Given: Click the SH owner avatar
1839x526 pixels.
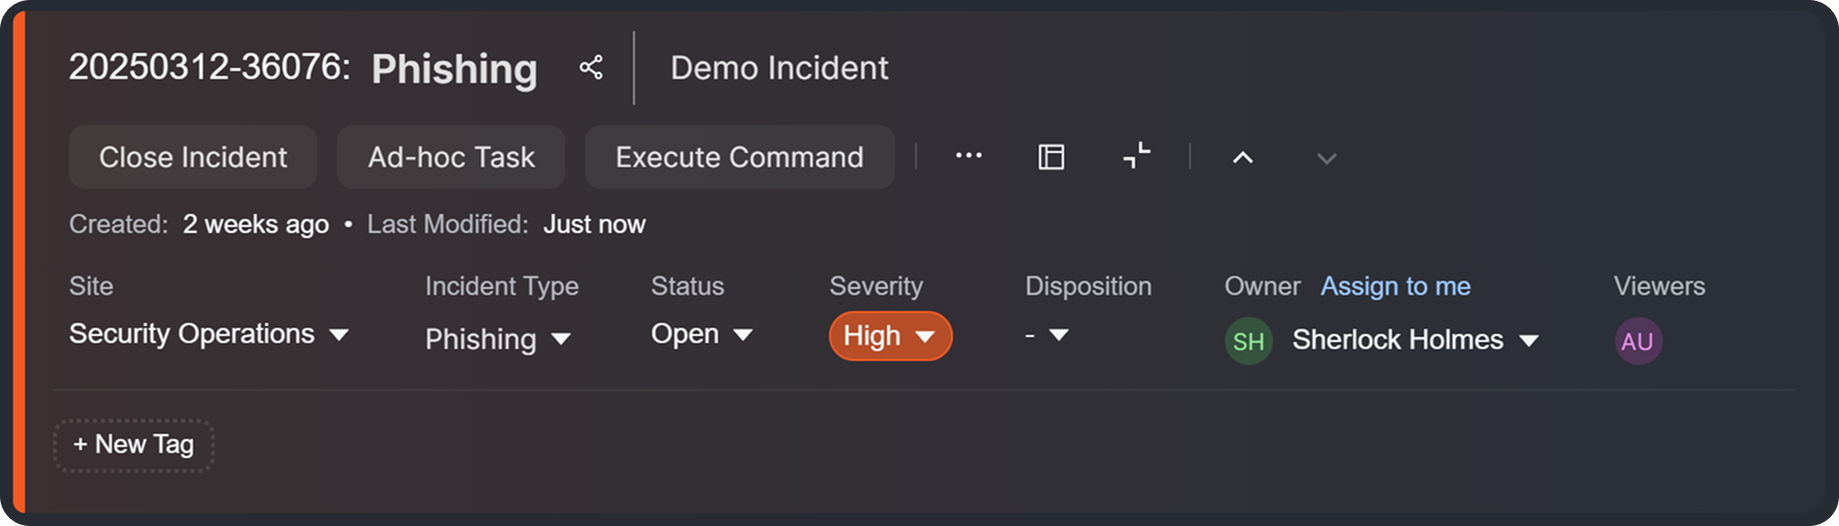Looking at the screenshot, I should 1248,341.
